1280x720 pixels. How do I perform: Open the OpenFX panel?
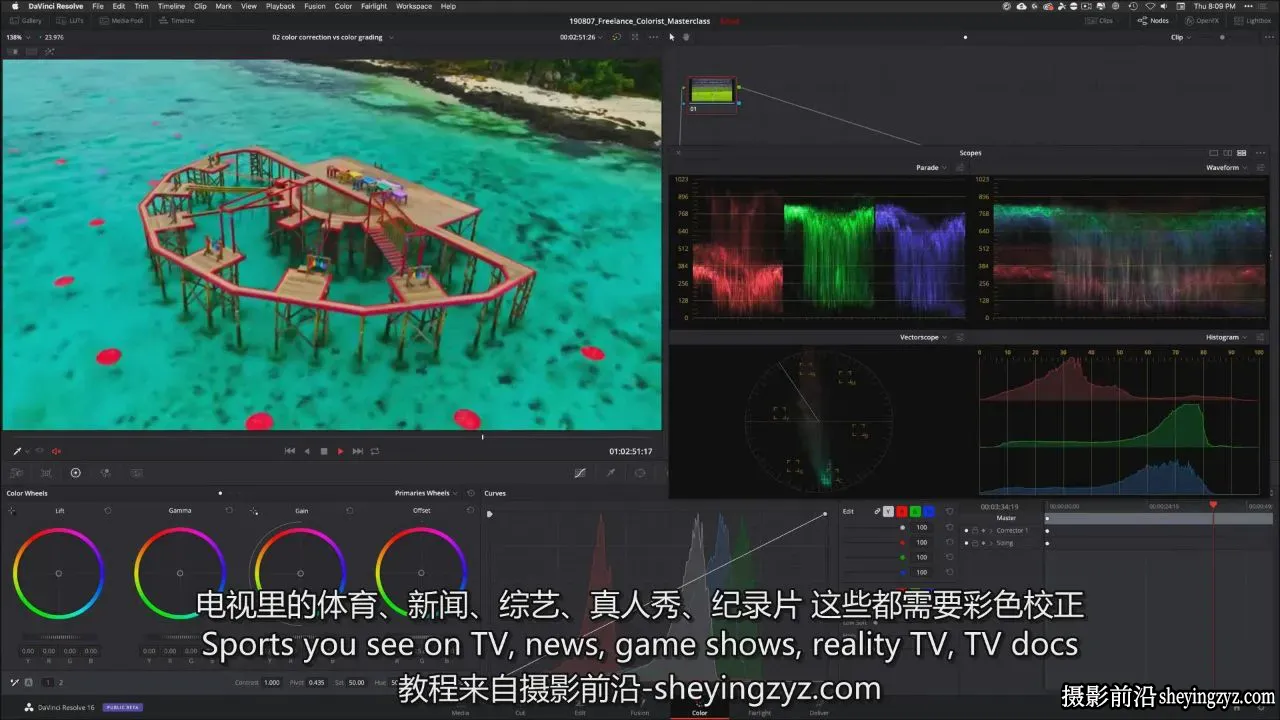[x=1202, y=20]
